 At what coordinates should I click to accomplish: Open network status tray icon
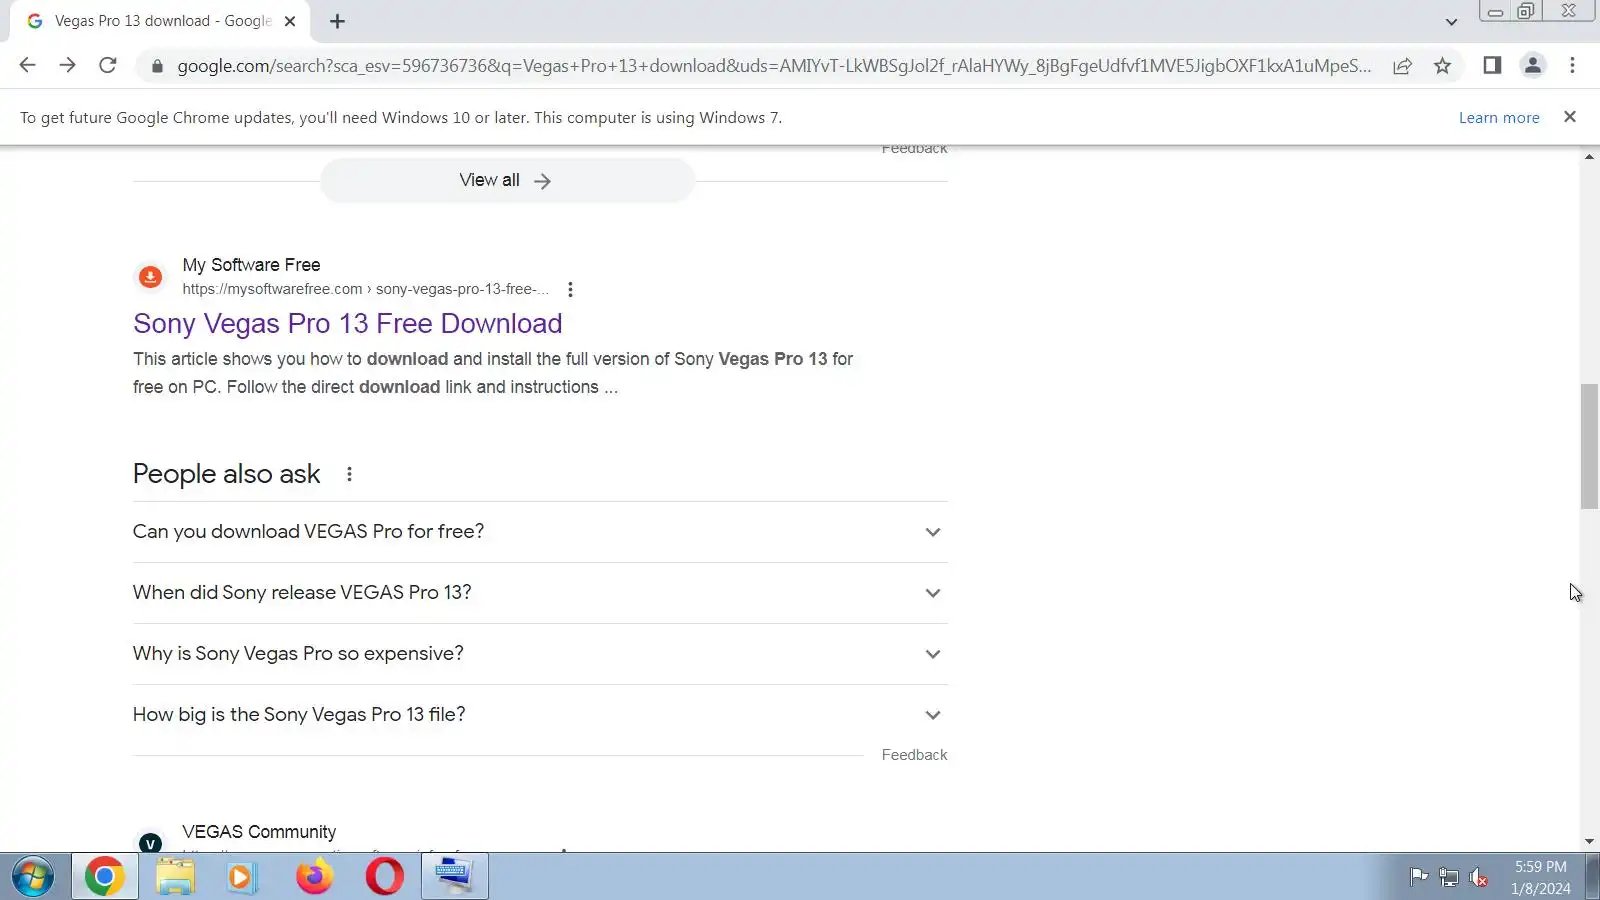pos(1448,878)
